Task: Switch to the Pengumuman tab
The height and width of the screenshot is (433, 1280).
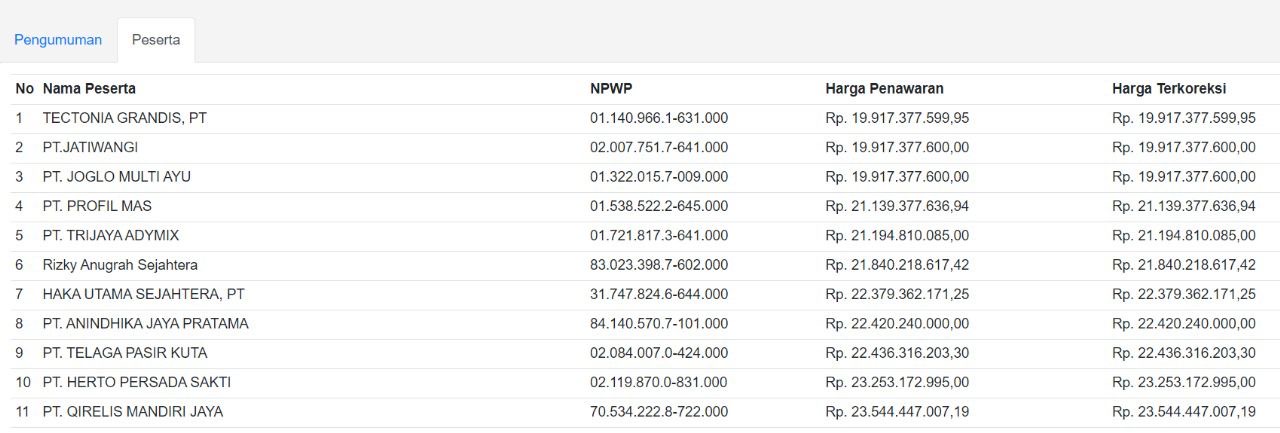Action: coord(58,40)
